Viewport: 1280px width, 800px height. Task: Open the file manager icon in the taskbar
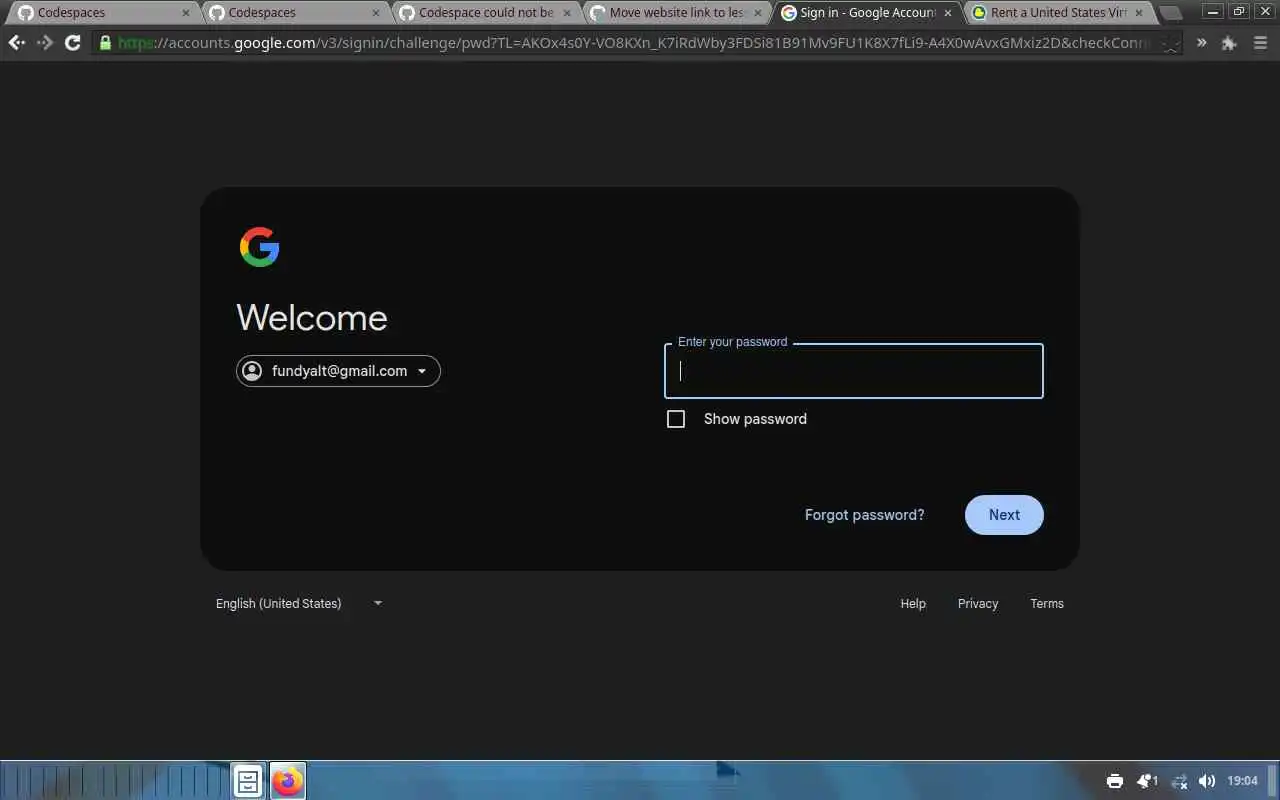(x=248, y=781)
